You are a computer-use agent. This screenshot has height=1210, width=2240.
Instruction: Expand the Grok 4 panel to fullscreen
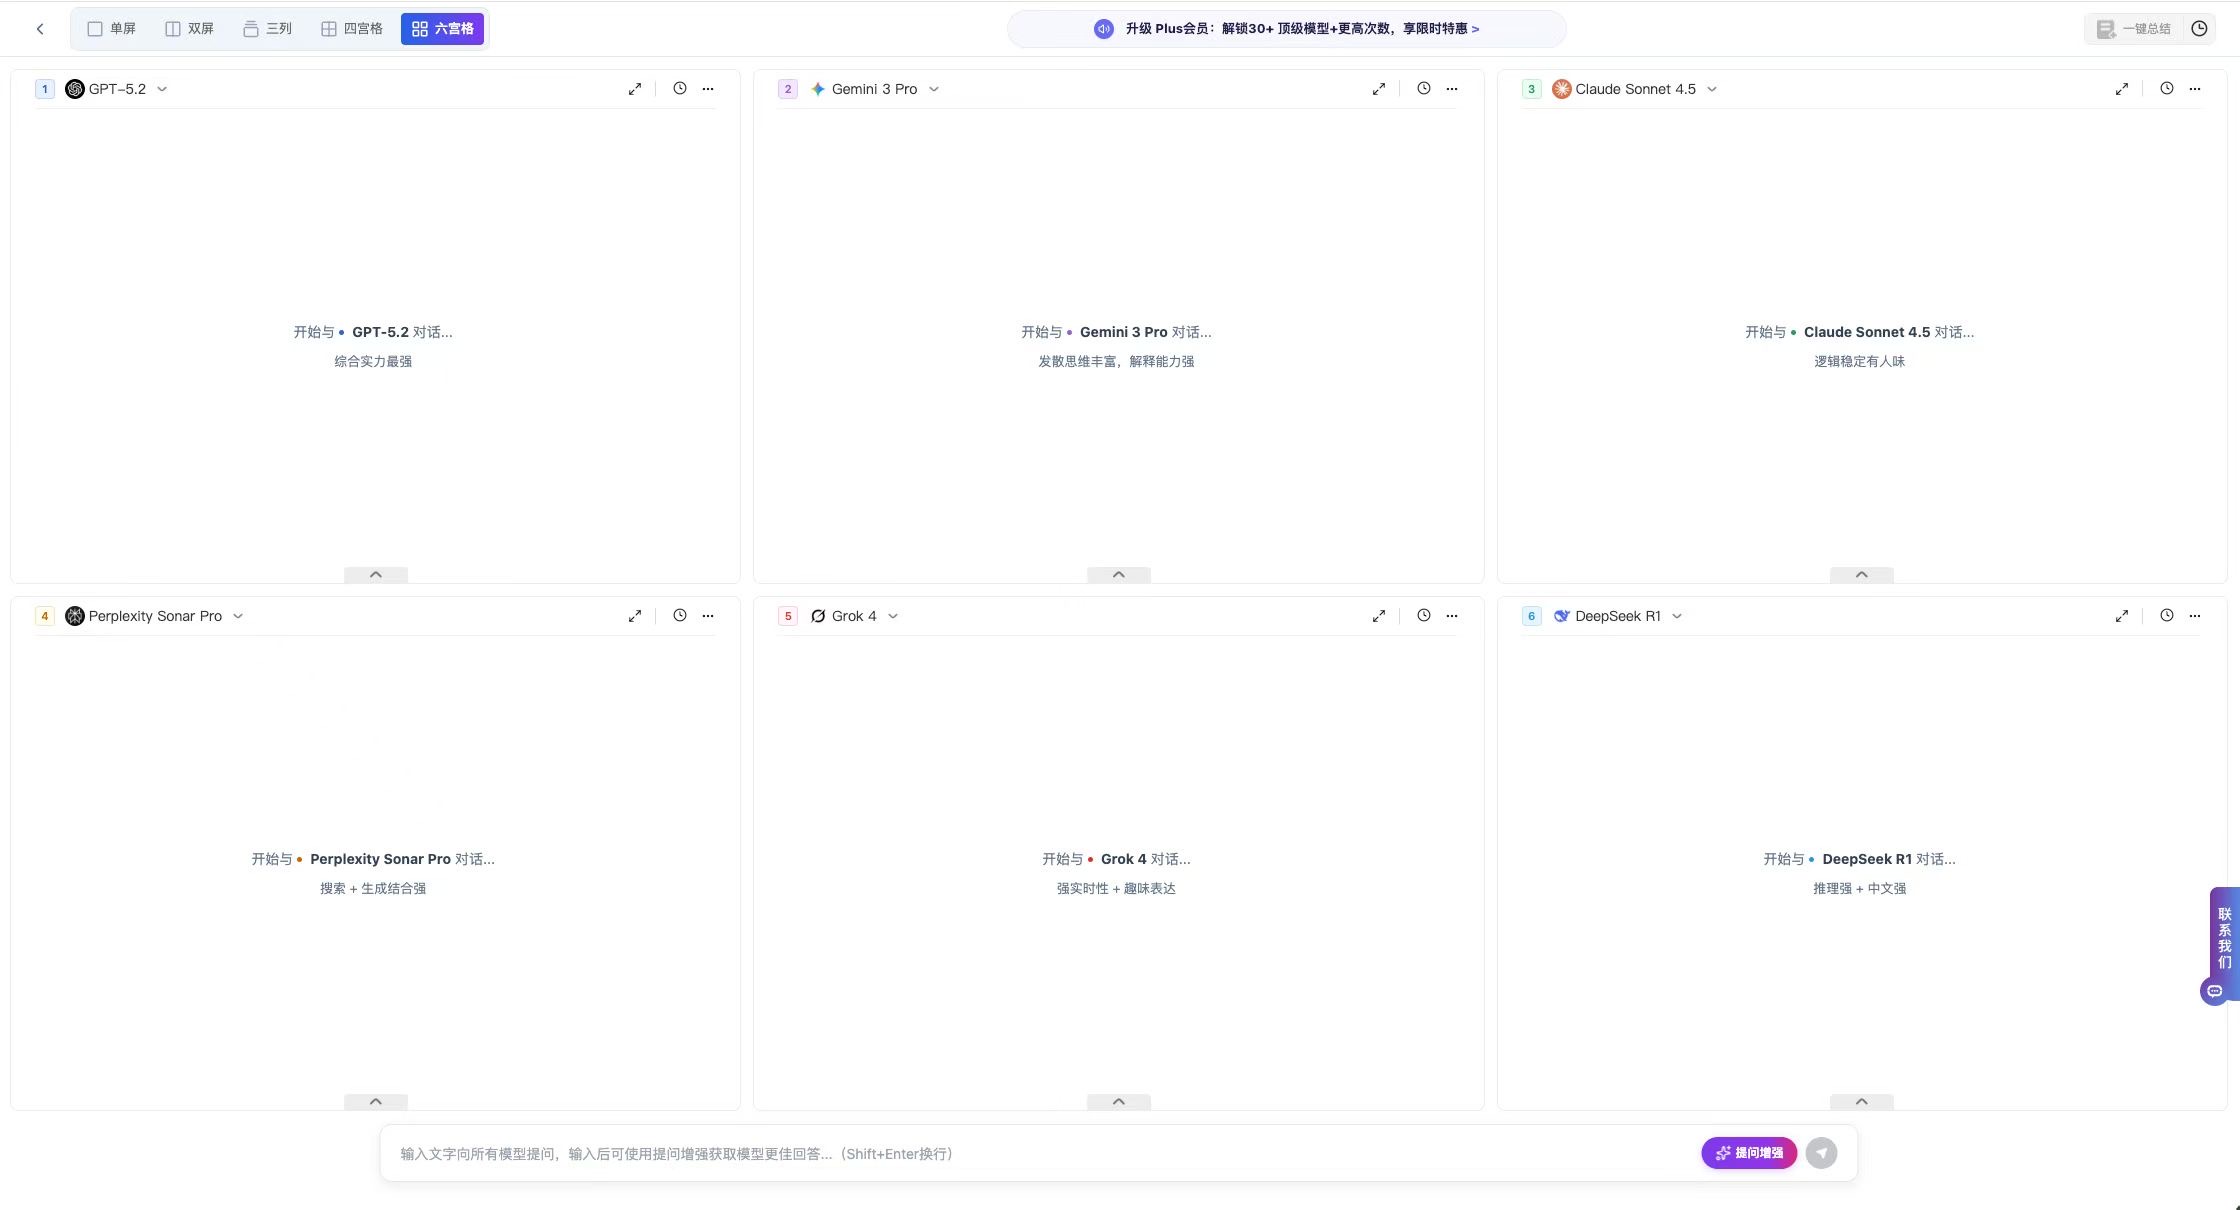coord(1378,616)
